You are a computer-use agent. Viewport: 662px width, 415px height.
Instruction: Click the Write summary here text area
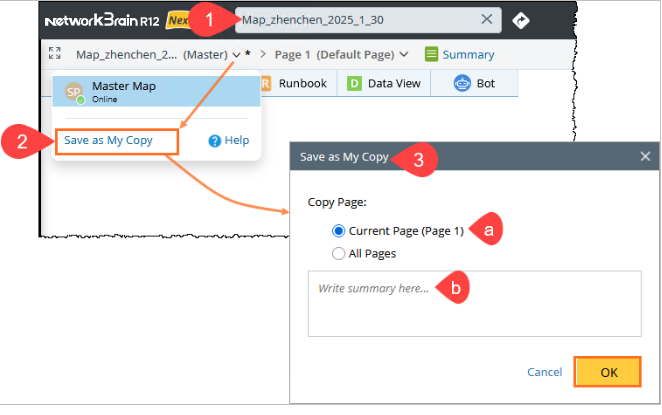(x=475, y=304)
